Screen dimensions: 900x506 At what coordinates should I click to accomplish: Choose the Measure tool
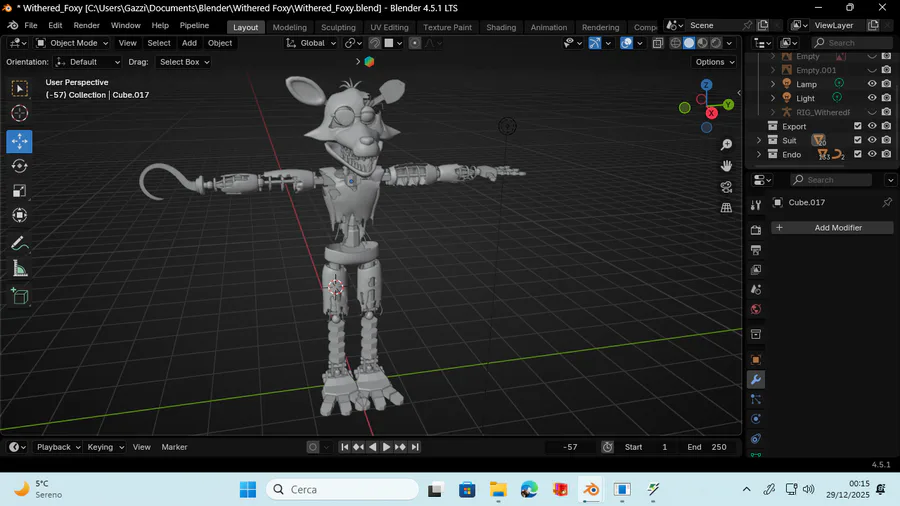click(19, 268)
